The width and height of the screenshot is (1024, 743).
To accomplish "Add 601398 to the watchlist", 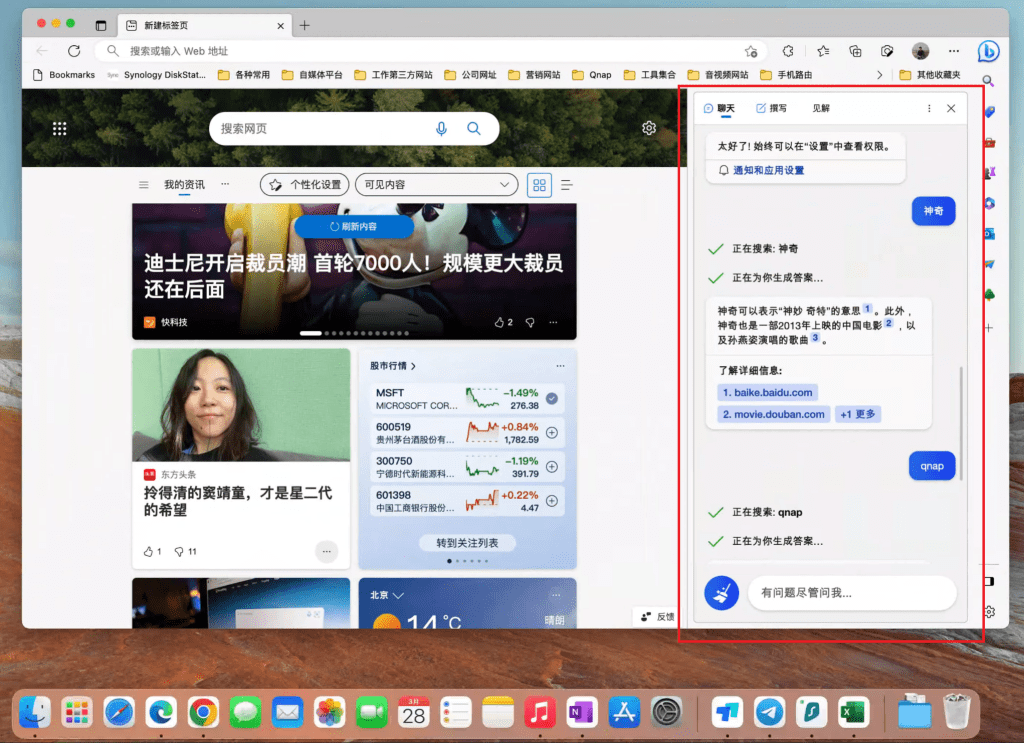I will click(x=552, y=501).
